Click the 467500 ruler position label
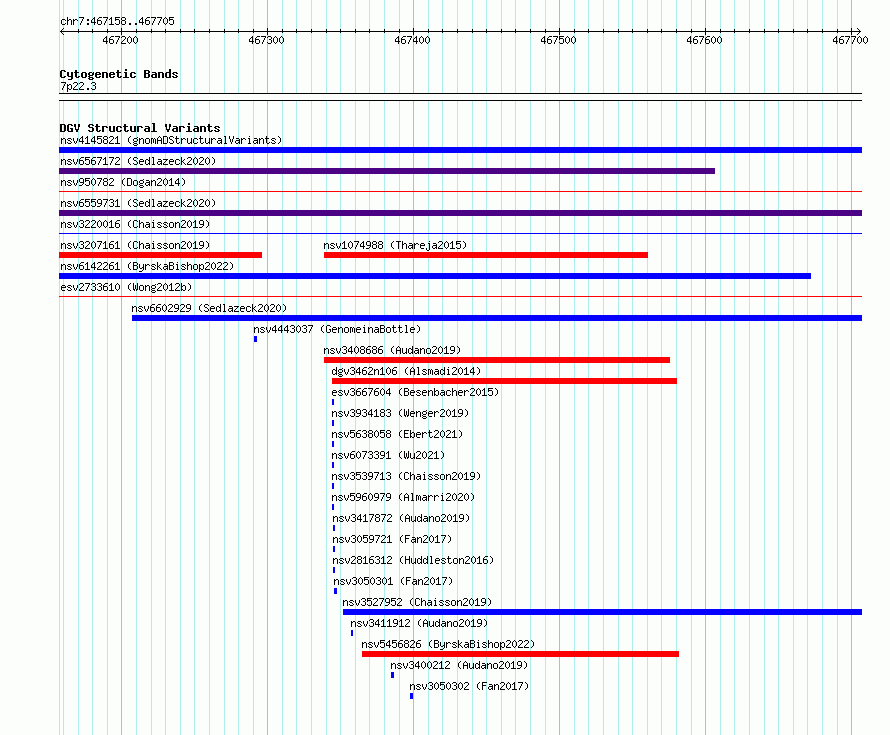Screen dimensions: 890x735 pyautogui.click(x=559, y=40)
